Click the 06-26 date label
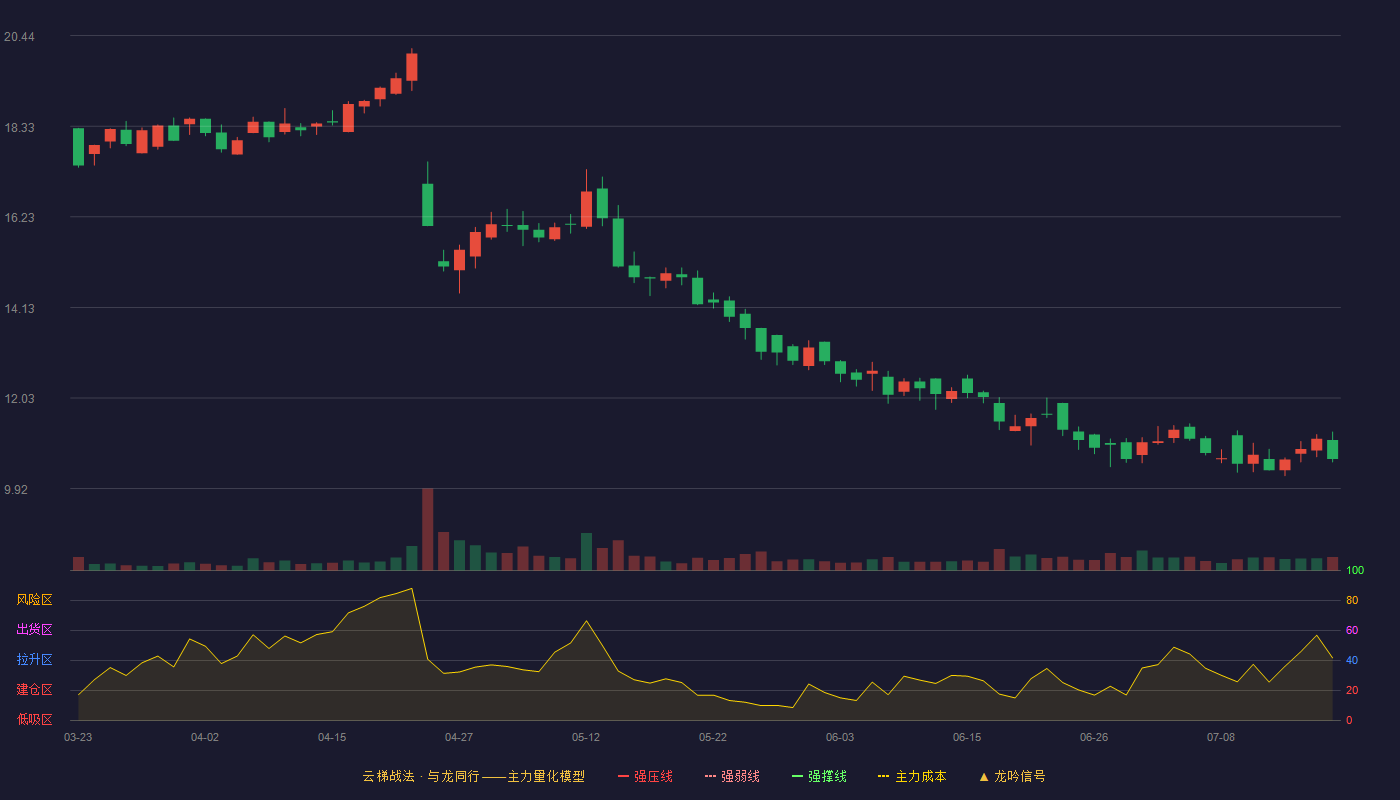Screen dimensions: 1400x800 click(1094, 737)
